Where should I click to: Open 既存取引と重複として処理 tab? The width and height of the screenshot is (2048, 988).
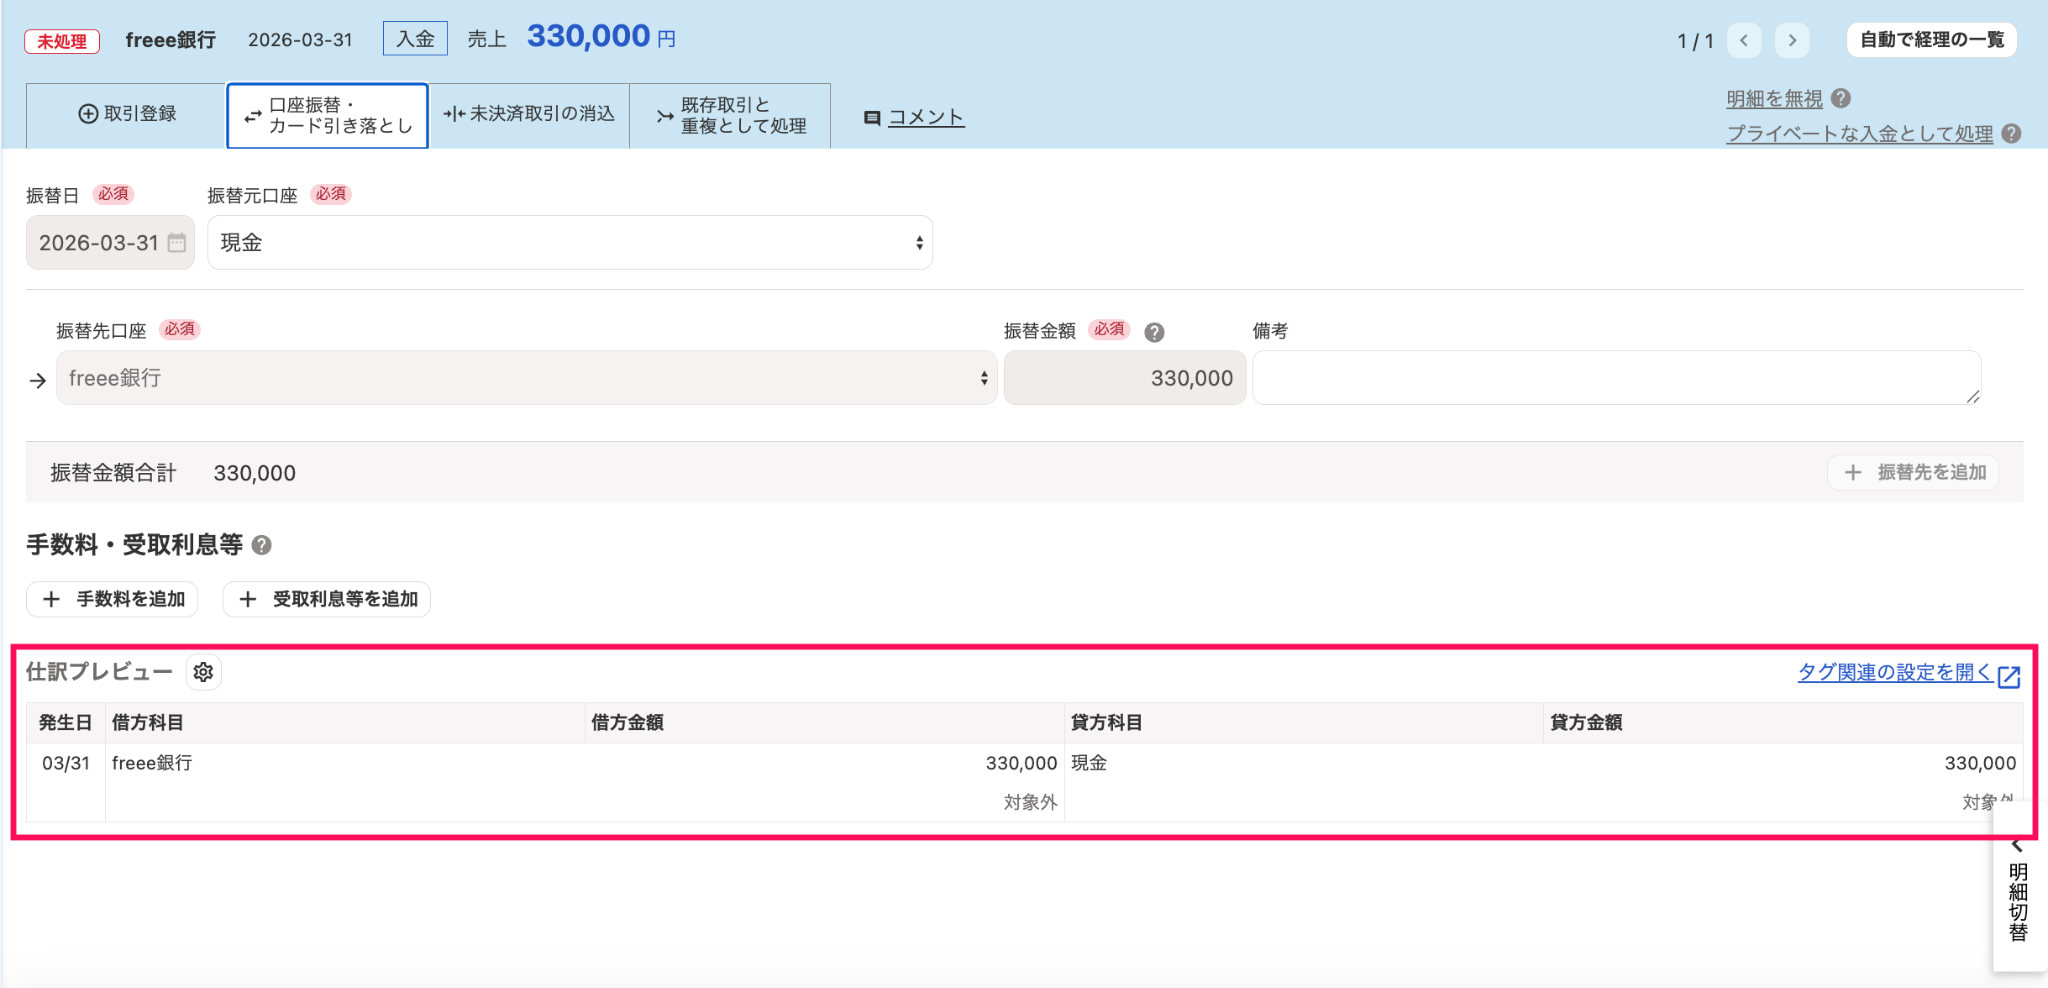(x=730, y=116)
